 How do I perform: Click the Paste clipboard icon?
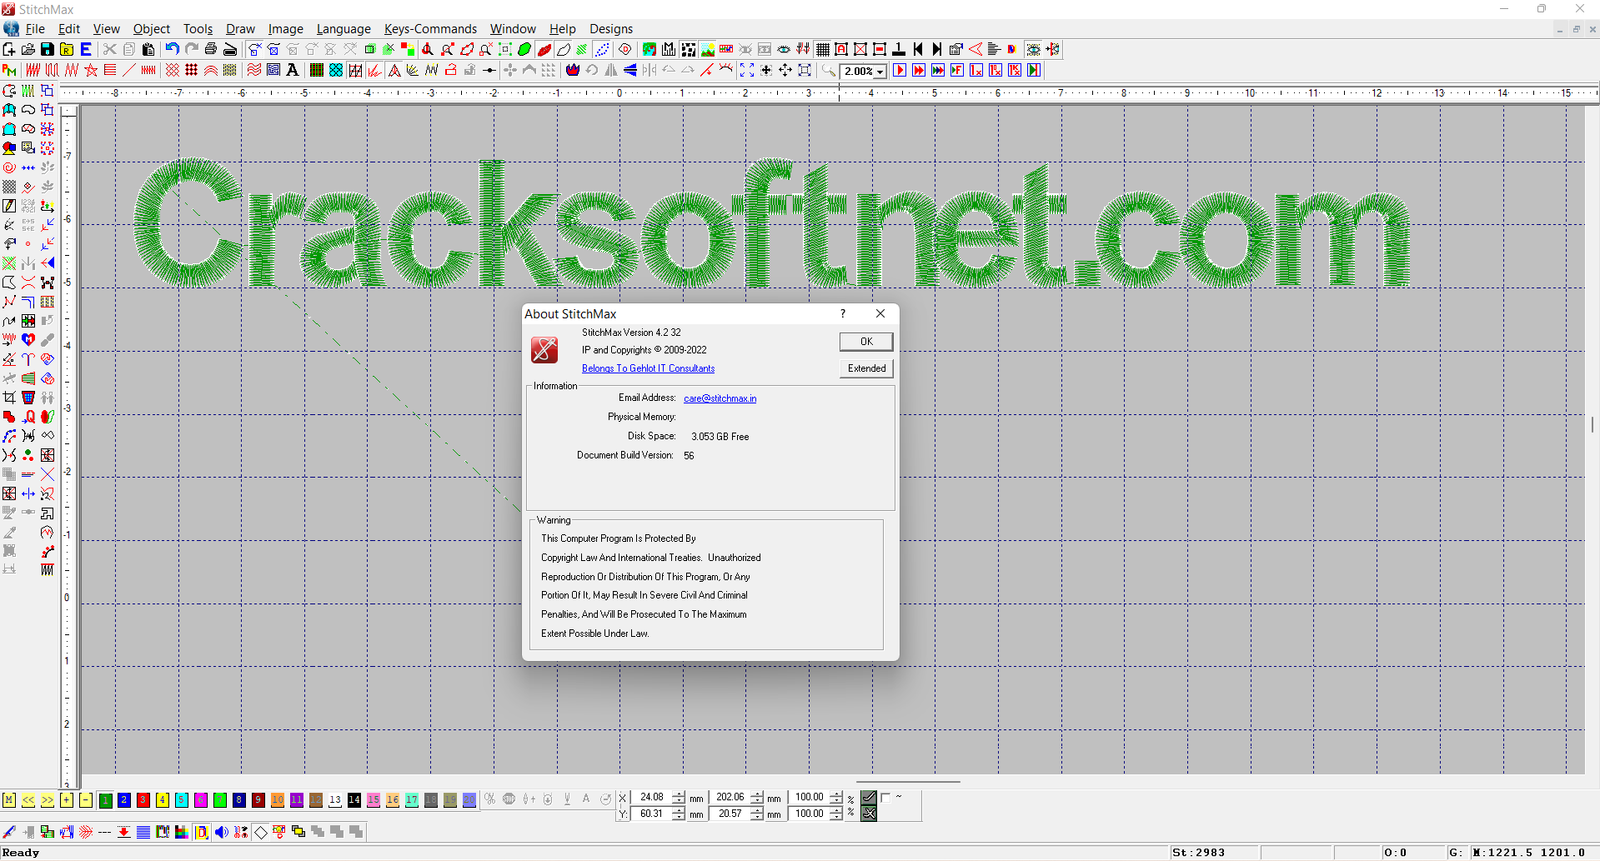pyautogui.click(x=148, y=49)
